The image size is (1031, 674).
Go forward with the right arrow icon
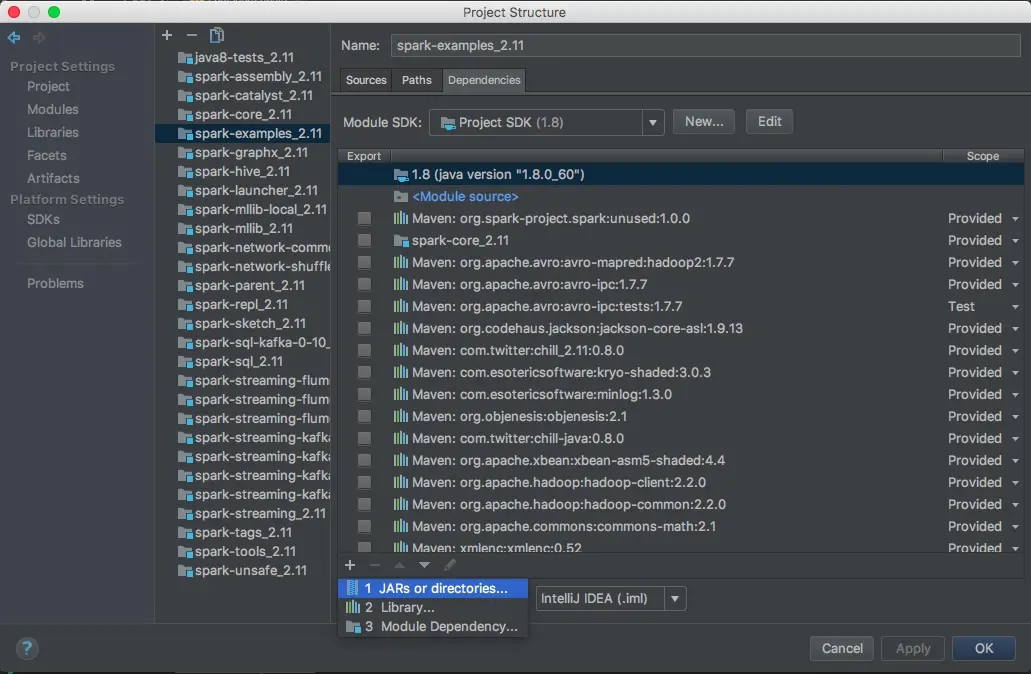[x=39, y=37]
